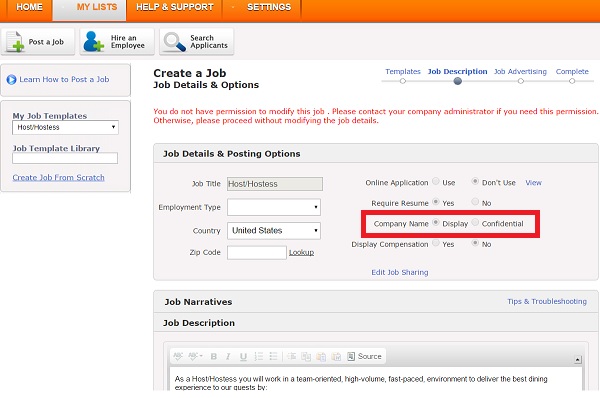Open the My Job Templates dropdown

[65, 127]
